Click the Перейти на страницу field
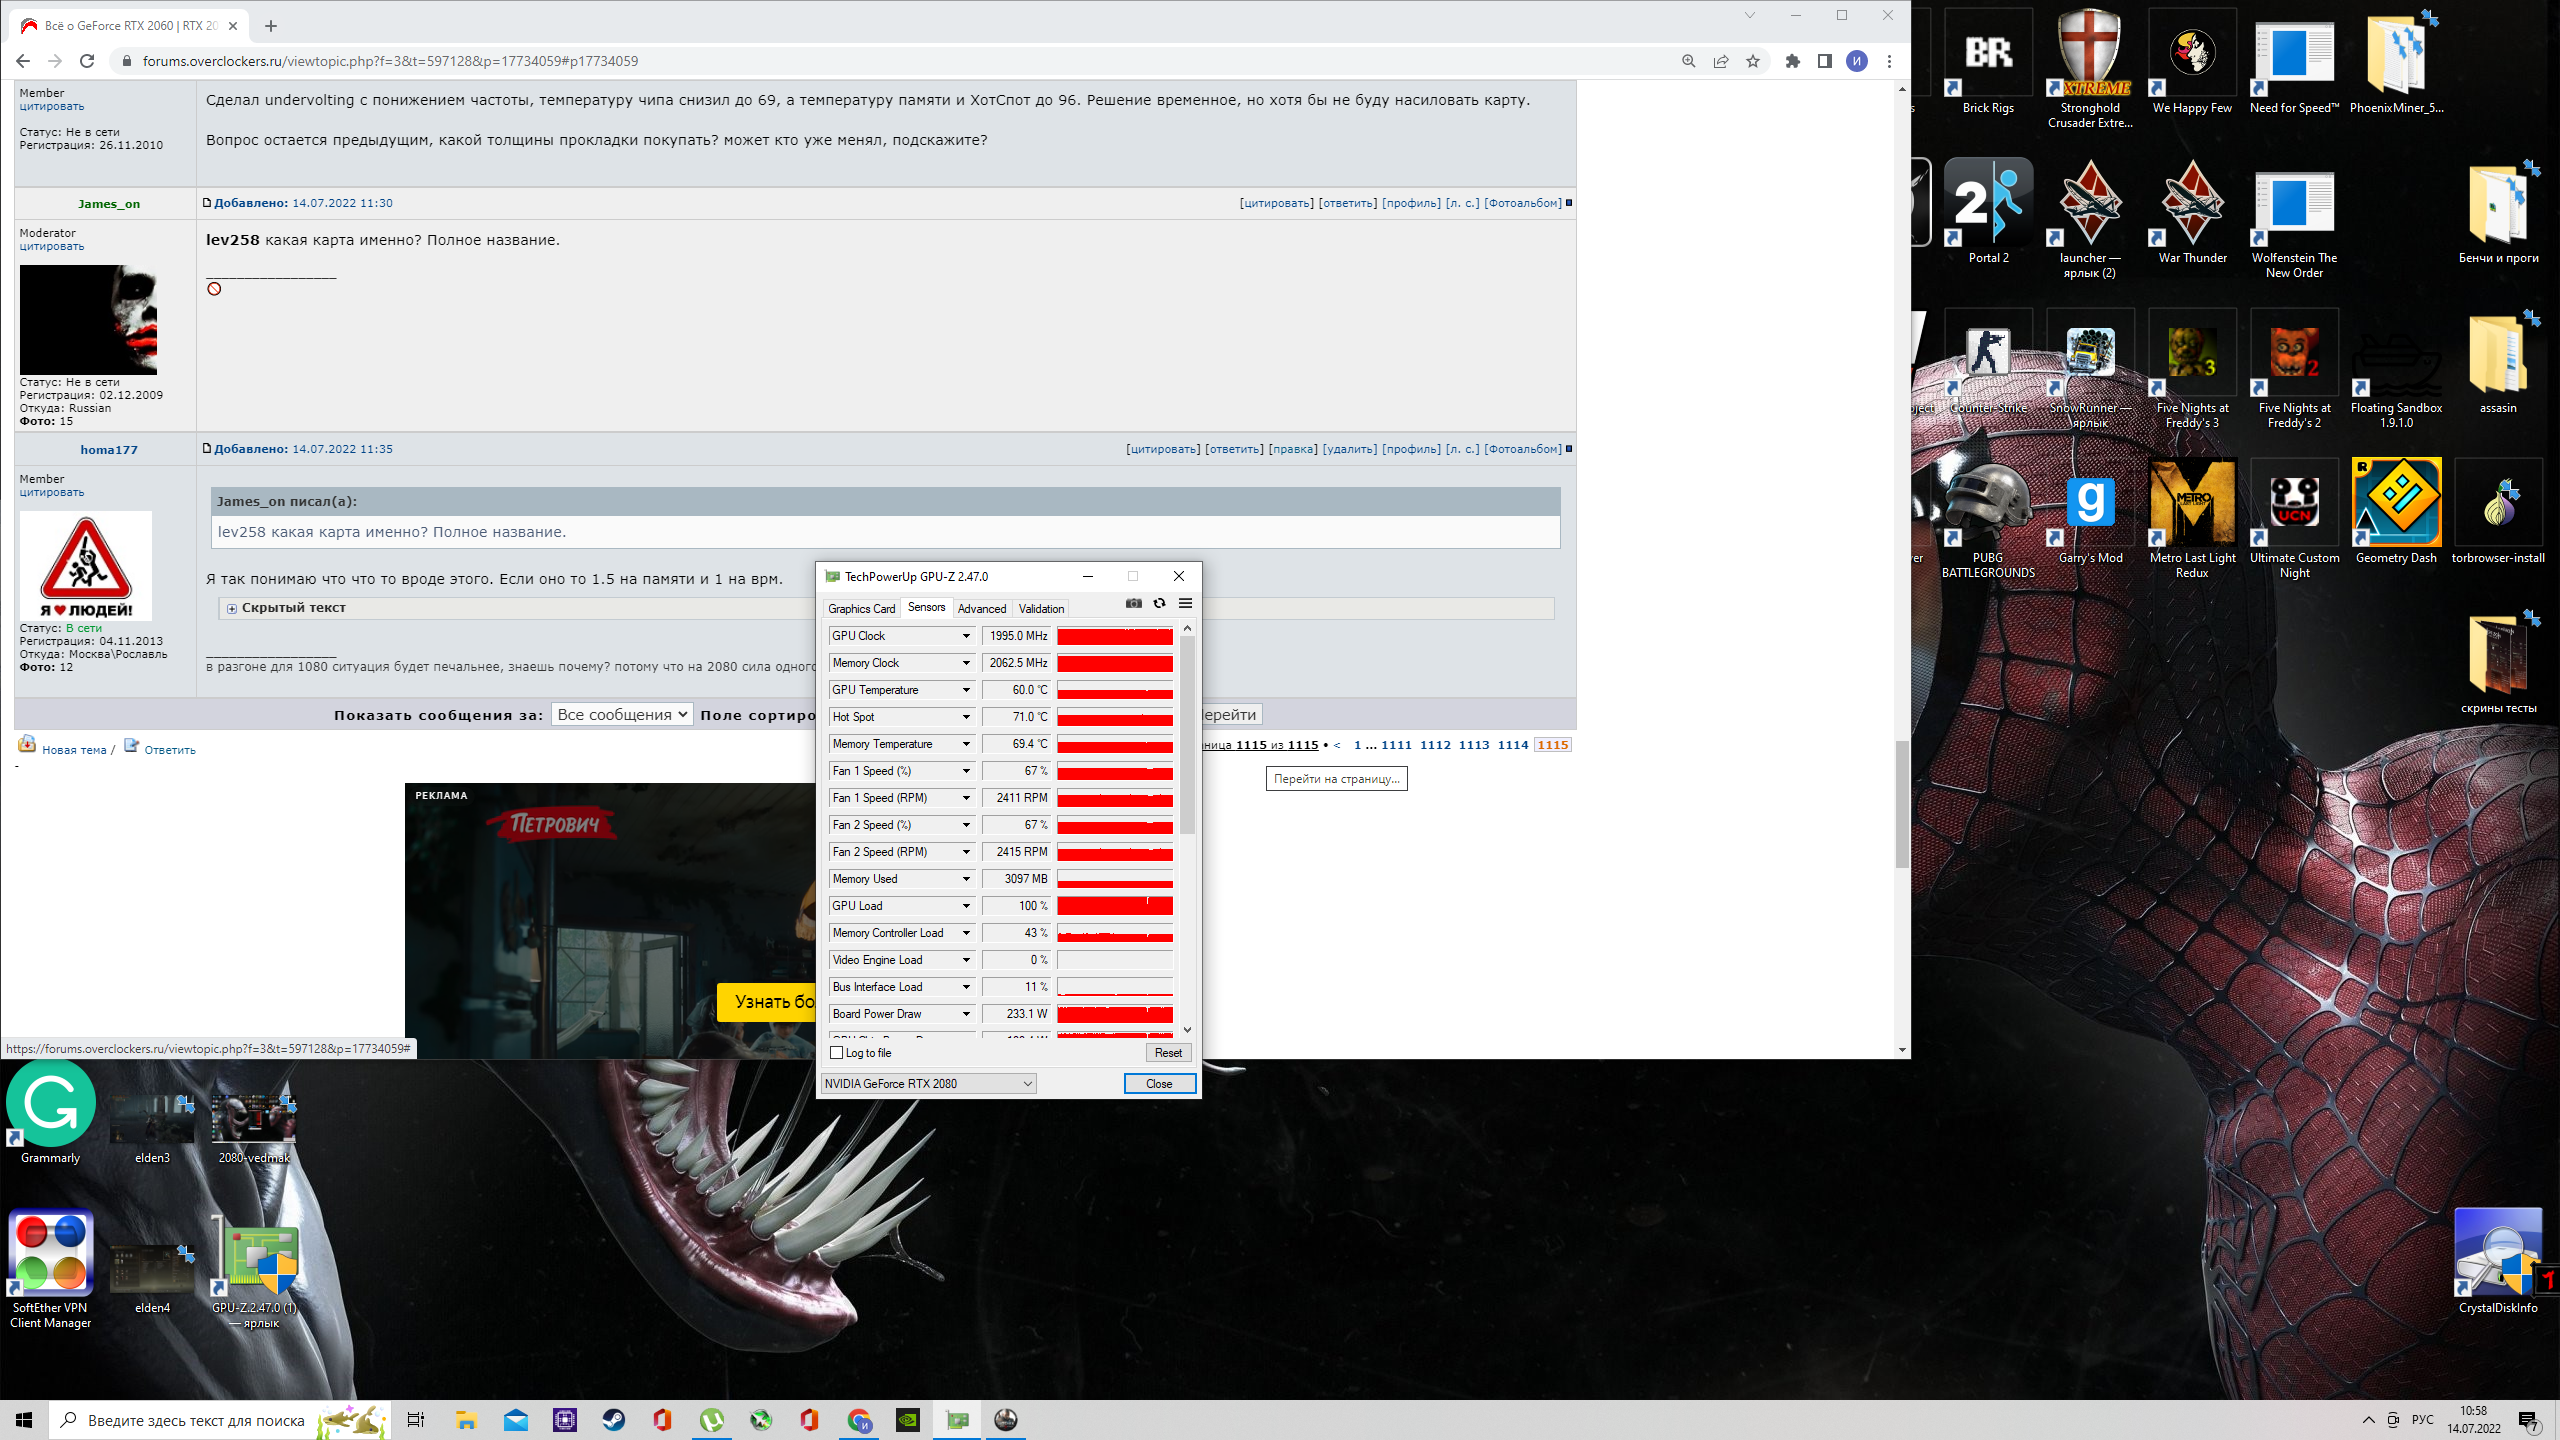The image size is (2560, 1440). (1336, 779)
